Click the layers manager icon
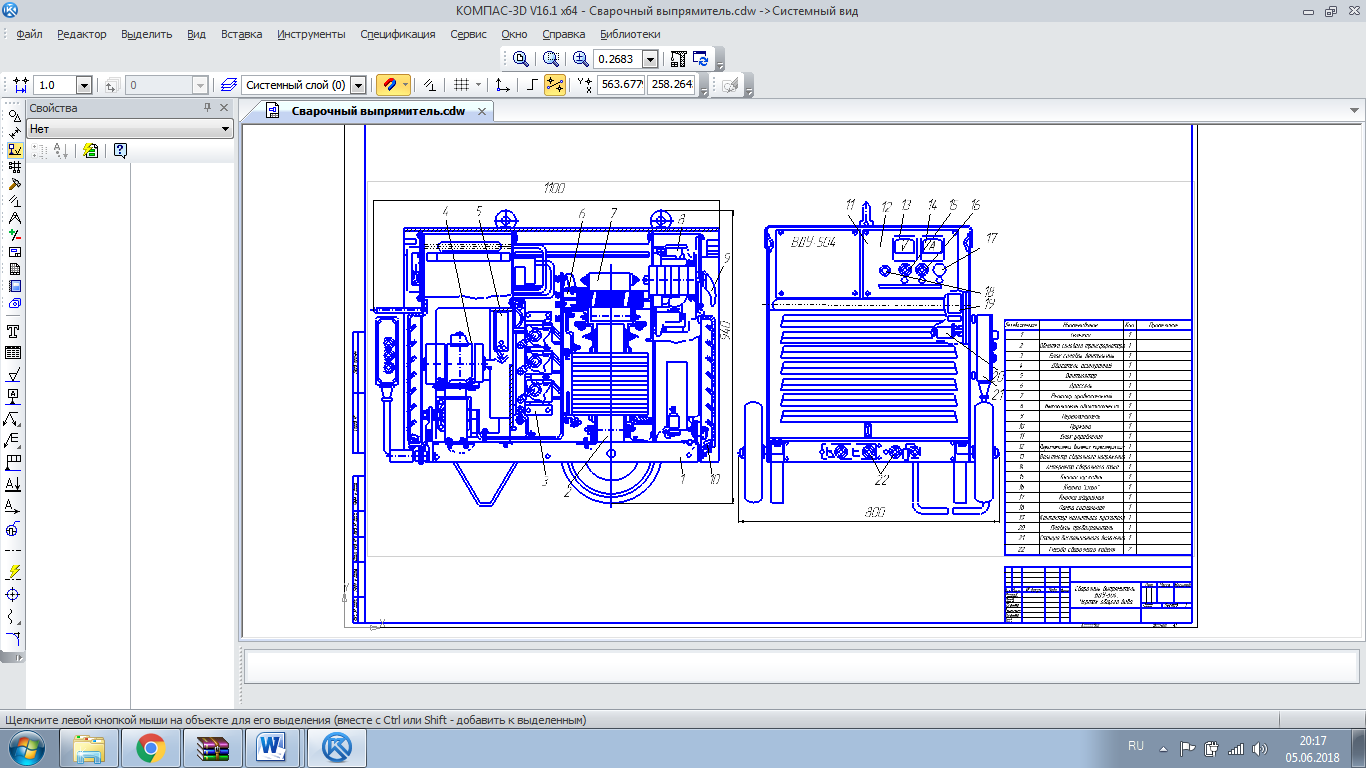The height and width of the screenshot is (768, 1366). point(229,86)
